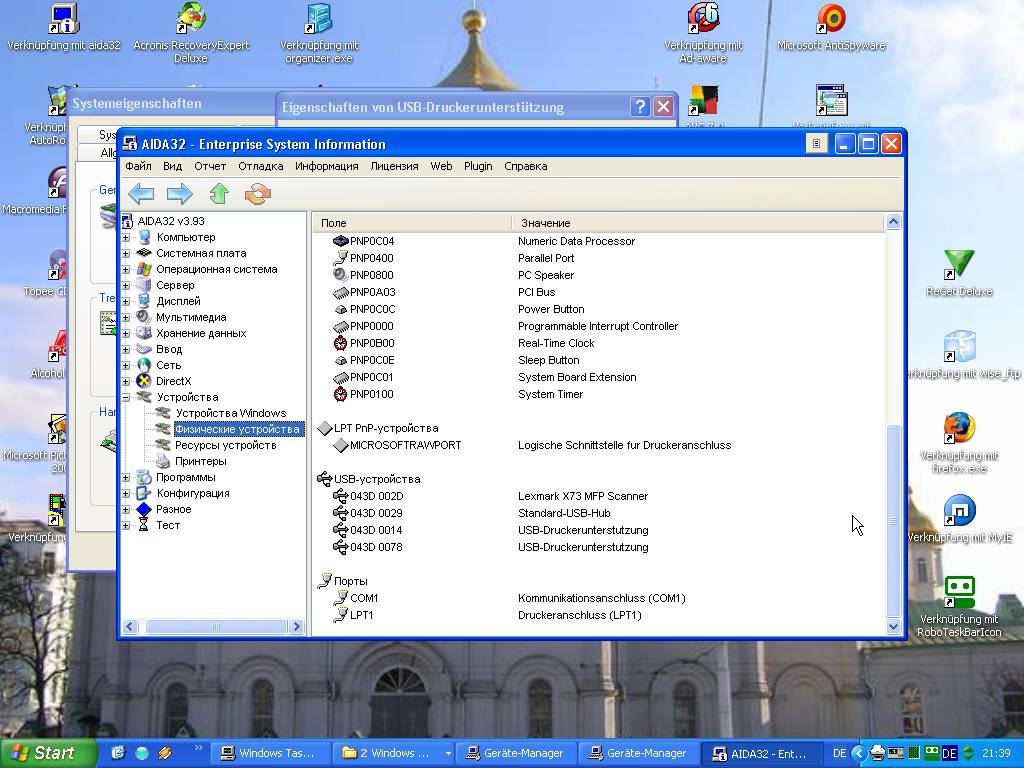The image size is (1024, 768).
Task: Click the USB icon for 043D 002D
Action: [x=340, y=496]
